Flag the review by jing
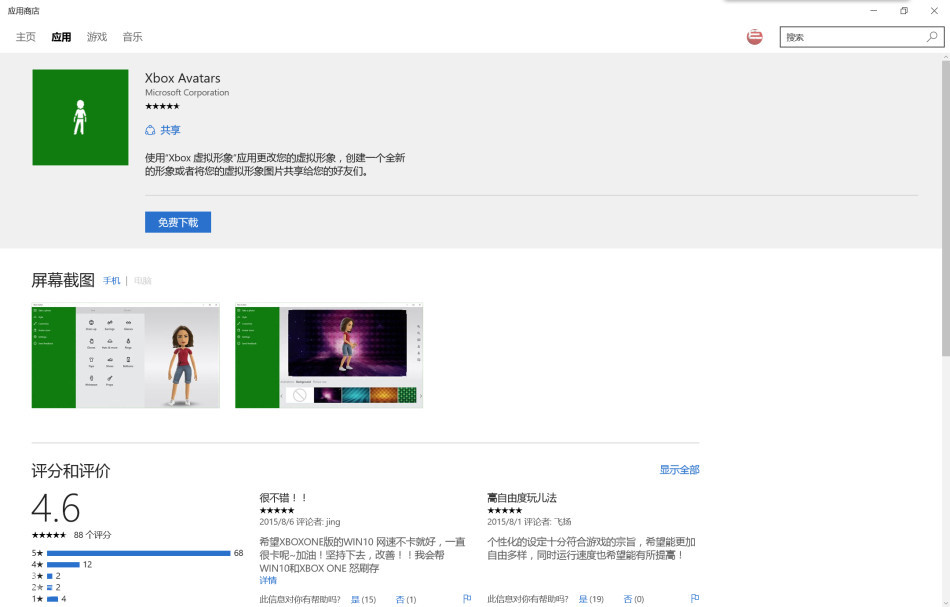Image resolution: width=950 pixels, height=607 pixels. click(467, 599)
